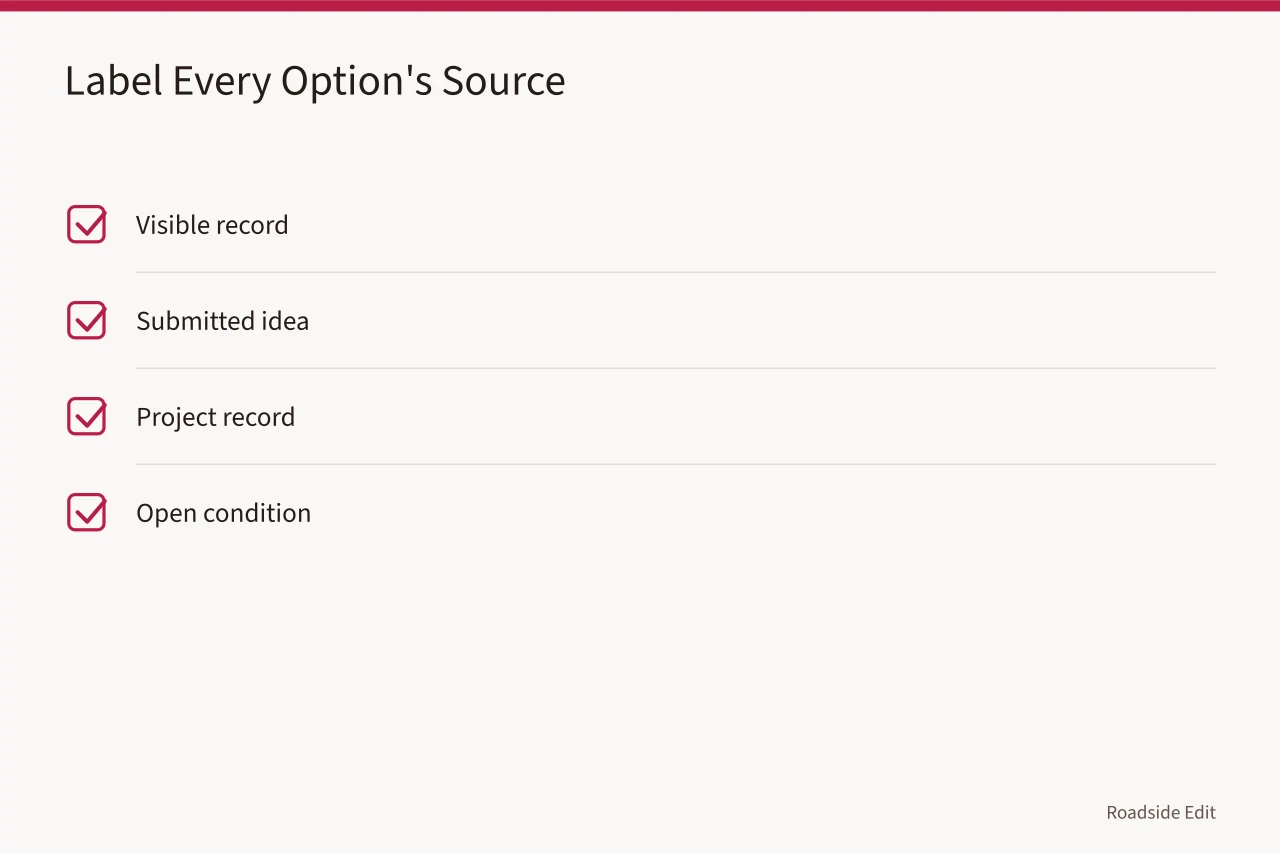
Task: Click the Visible record label text
Action: click(x=212, y=225)
